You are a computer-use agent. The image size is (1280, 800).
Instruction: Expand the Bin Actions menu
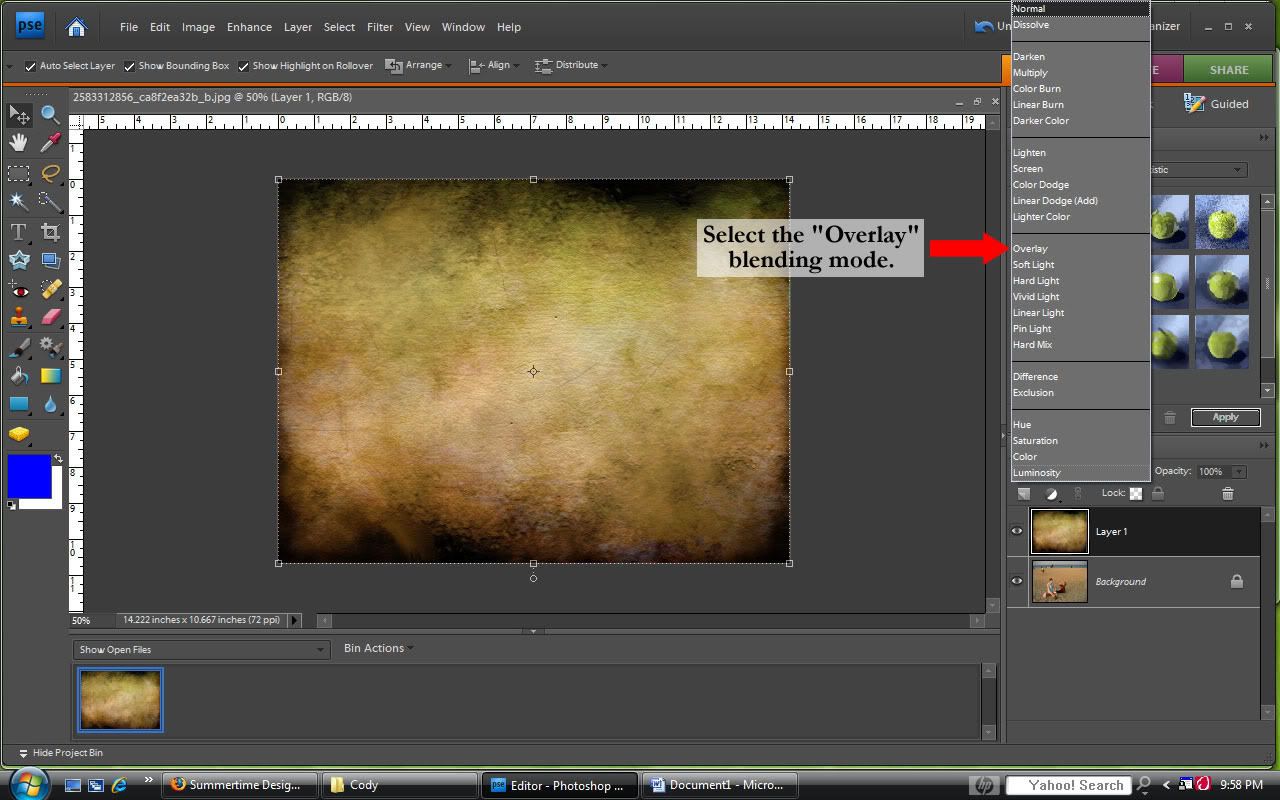378,648
